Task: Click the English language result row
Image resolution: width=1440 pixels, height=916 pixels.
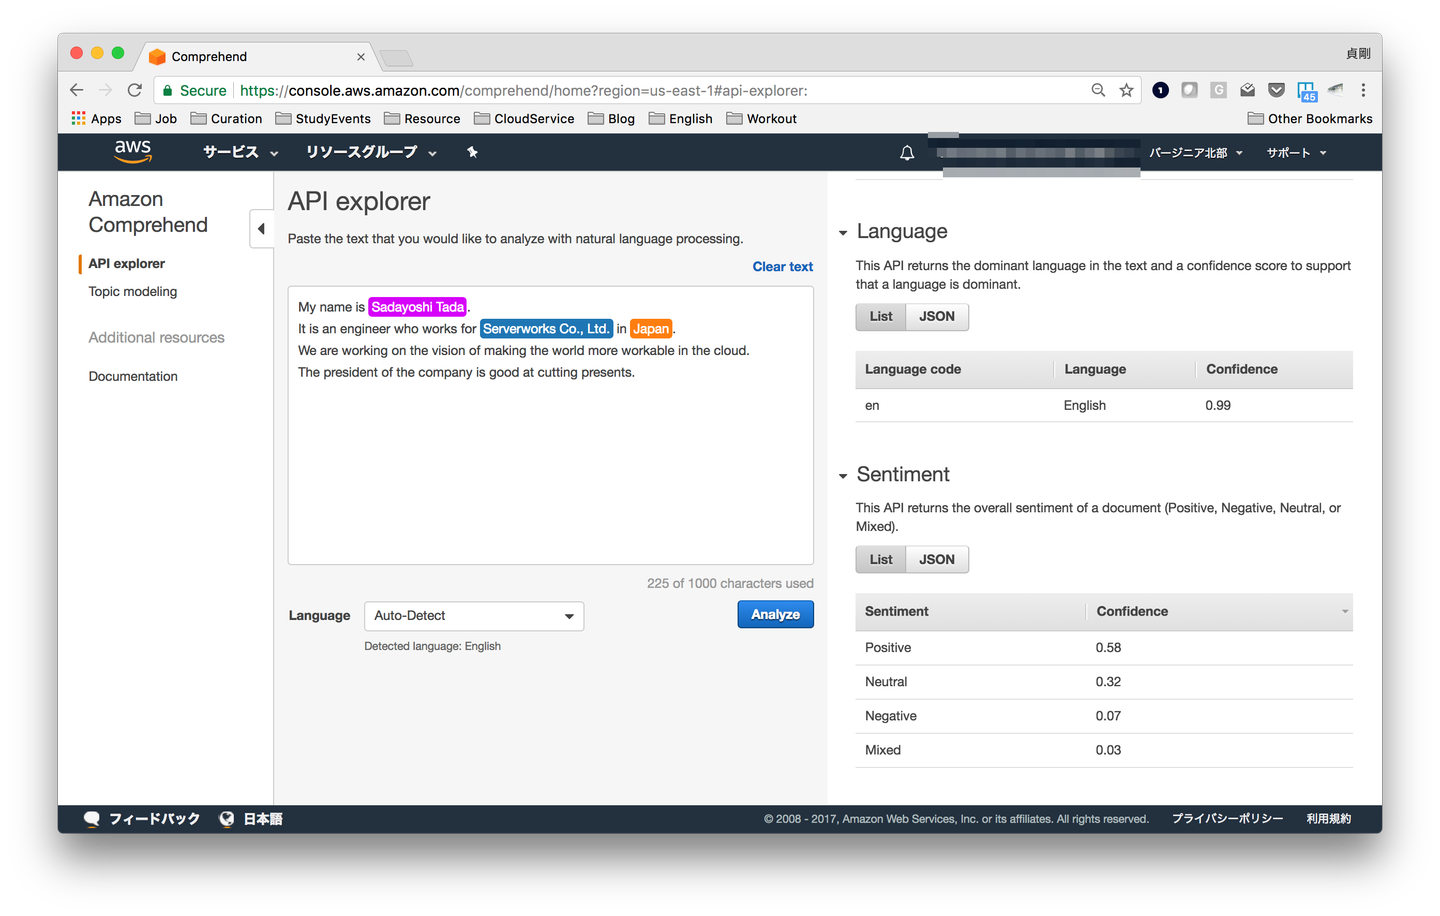Action: click(x=1104, y=405)
